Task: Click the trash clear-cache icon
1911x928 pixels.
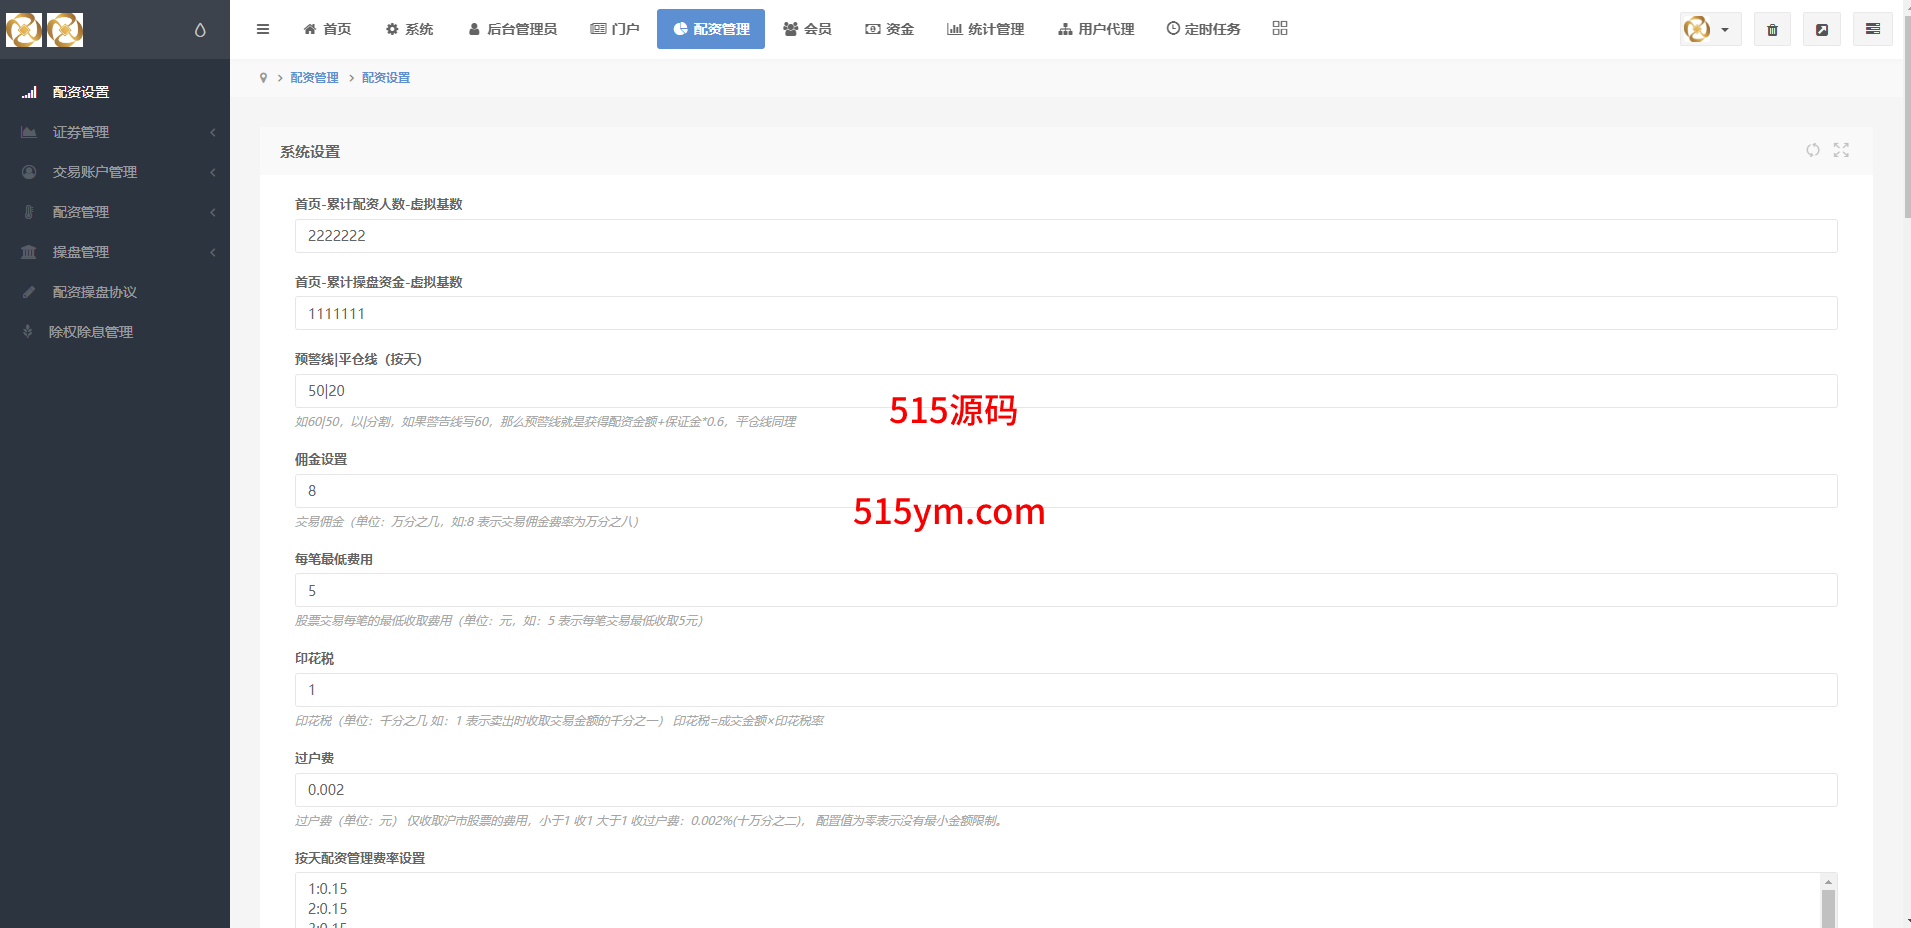Action: (x=1772, y=30)
